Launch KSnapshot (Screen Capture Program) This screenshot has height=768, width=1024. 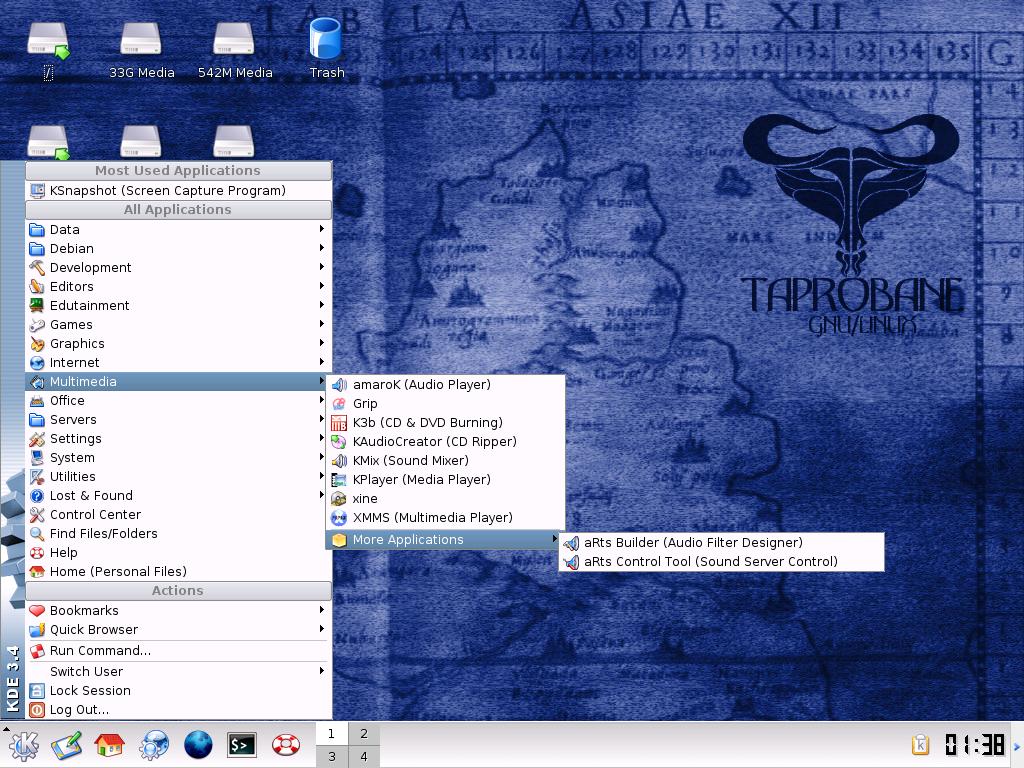pos(178,191)
